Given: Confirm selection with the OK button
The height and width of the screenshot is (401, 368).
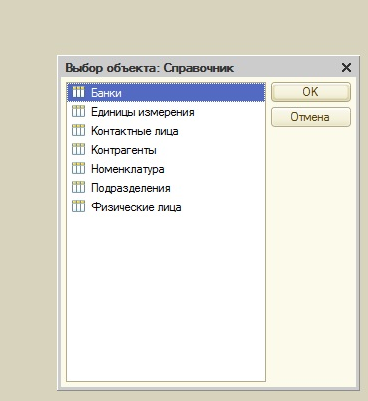Looking at the screenshot, I should 311,92.
